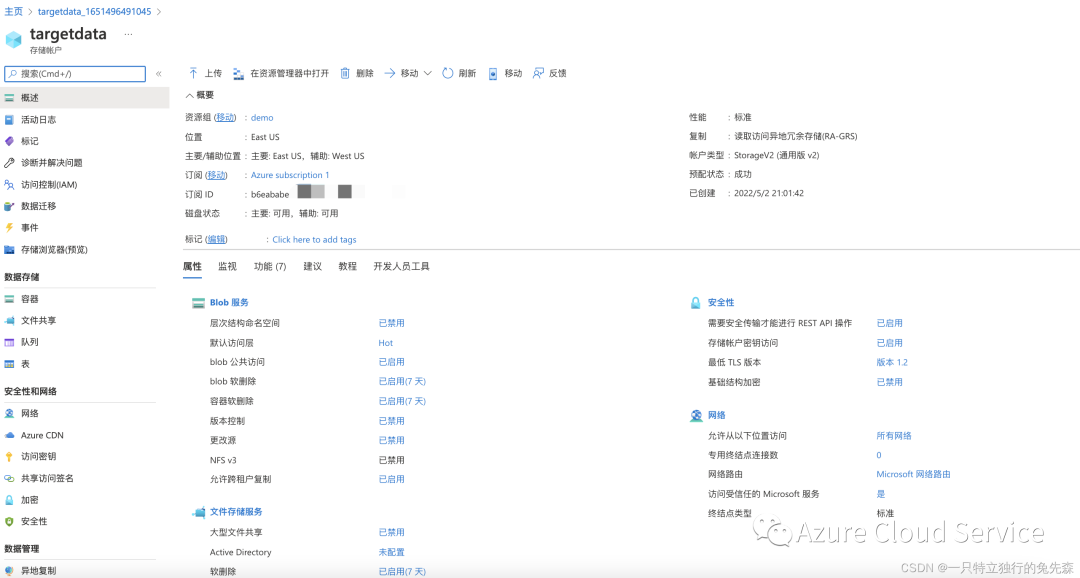Click the 上传 upload arrow icon

(x=193, y=73)
